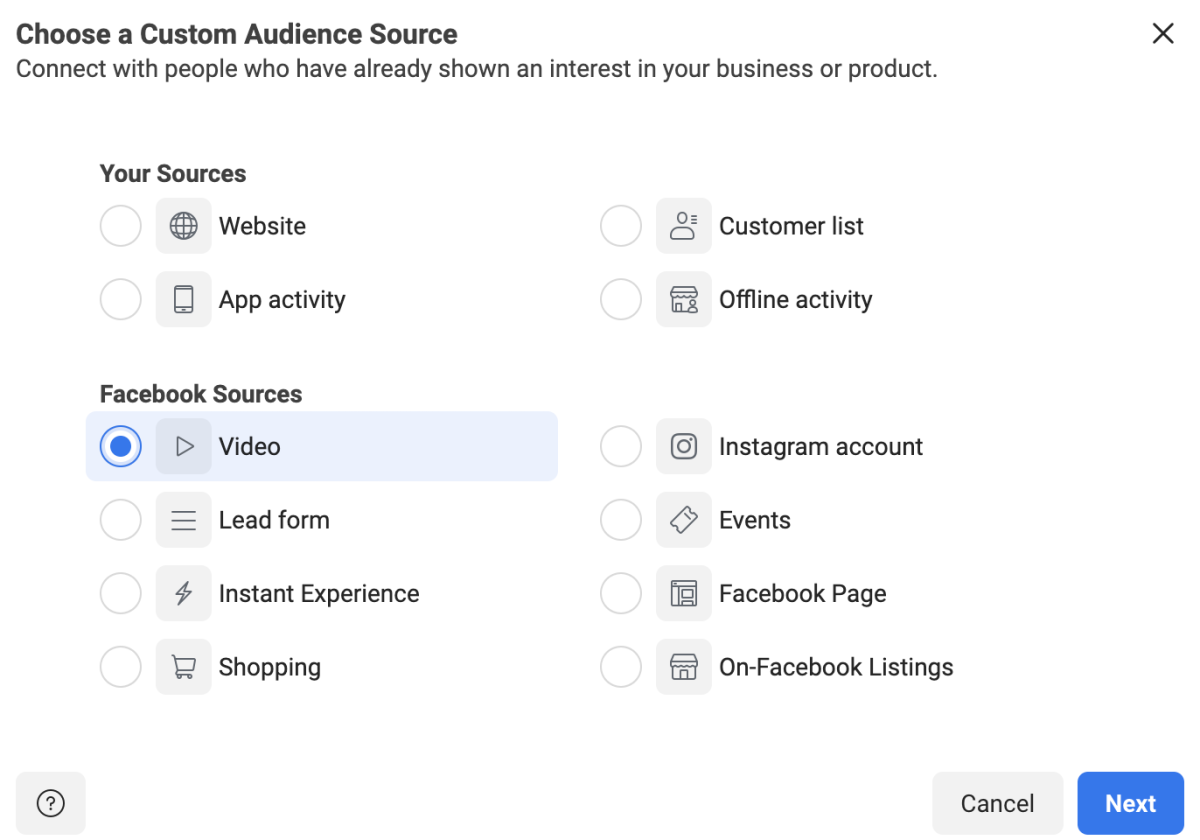The height and width of the screenshot is (840, 1200).
Task: Click the Events ticket icon
Action: point(684,520)
